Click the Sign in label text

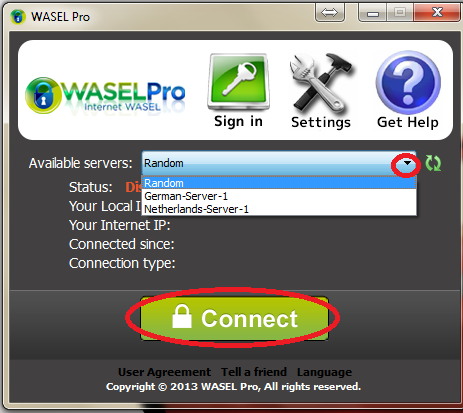pos(238,121)
